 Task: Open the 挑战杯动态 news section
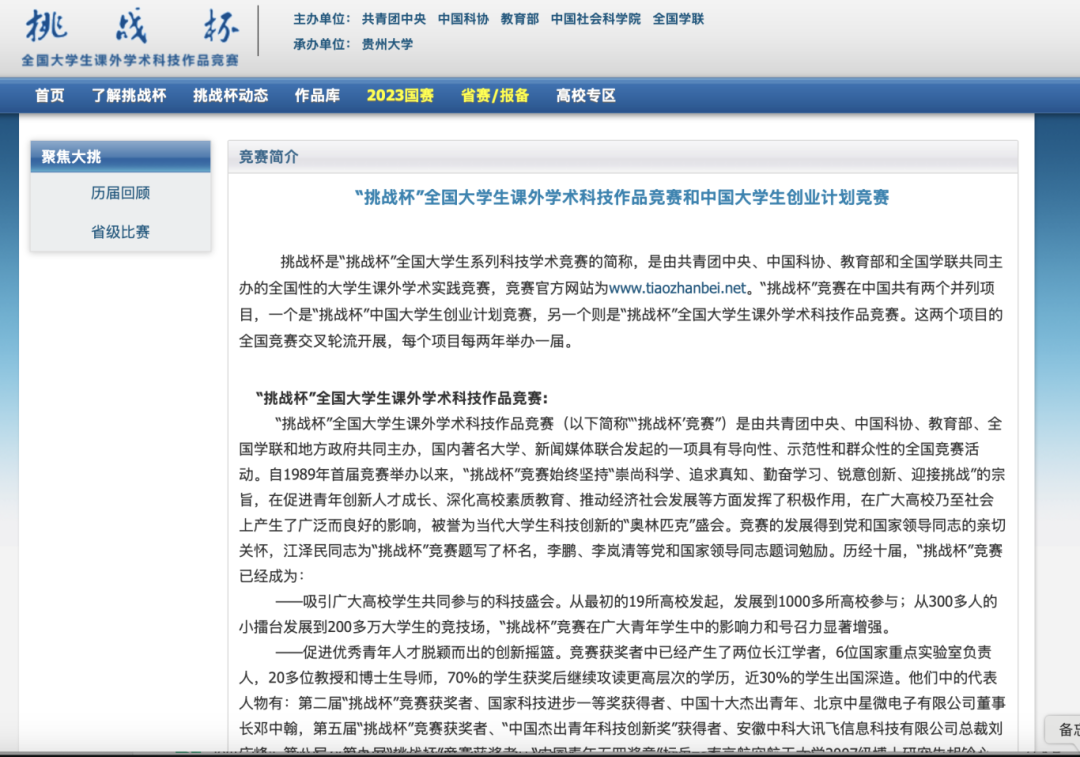click(x=230, y=96)
